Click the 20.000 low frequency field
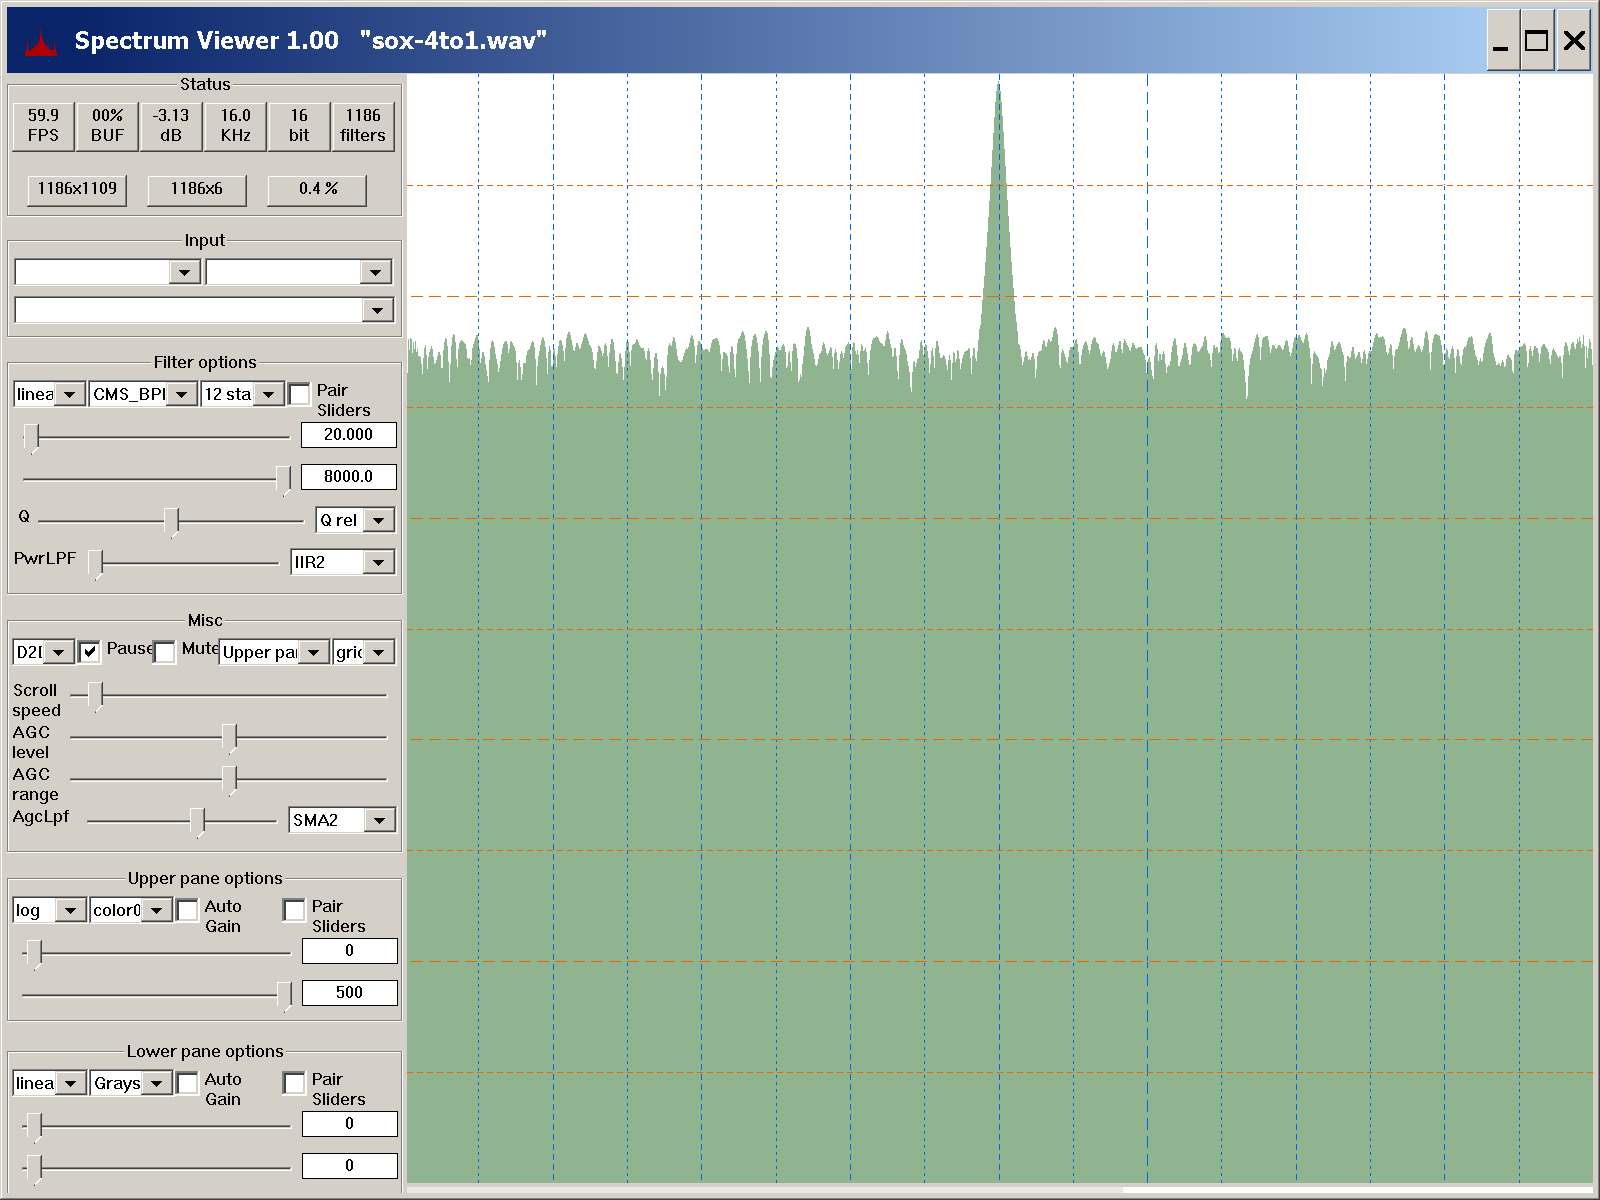 [348, 435]
